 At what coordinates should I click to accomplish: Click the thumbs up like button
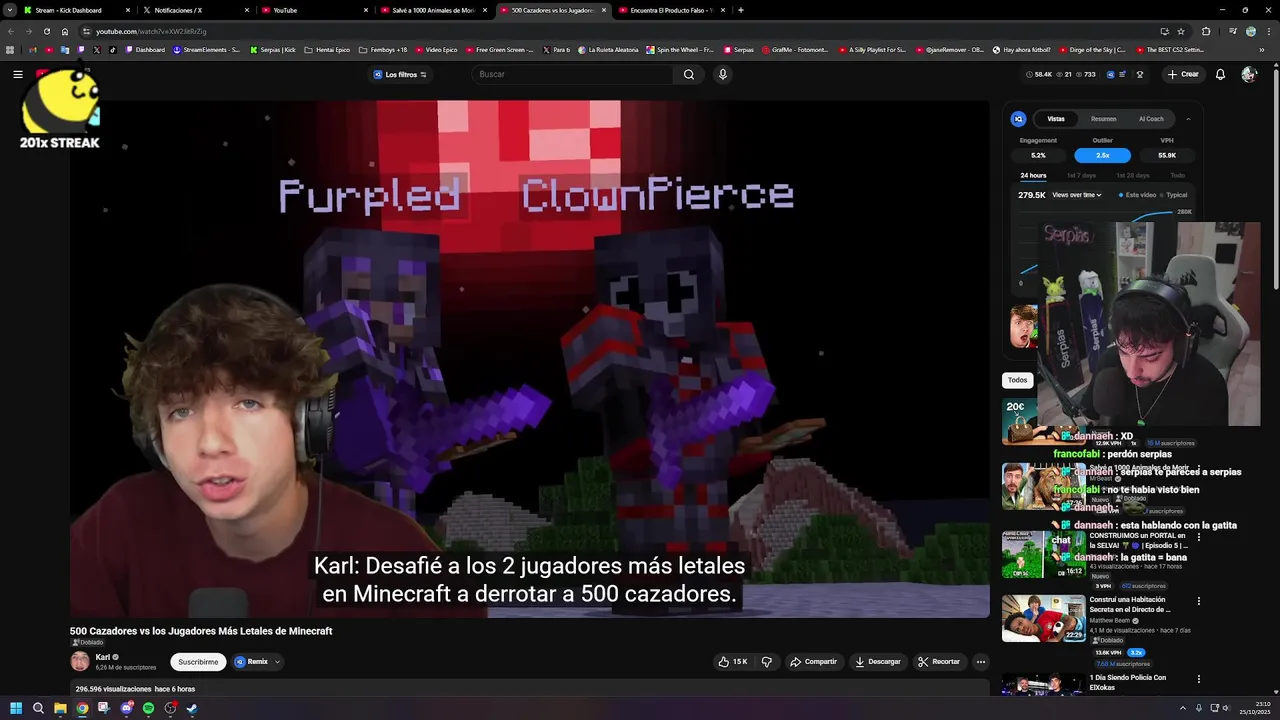[733, 661]
